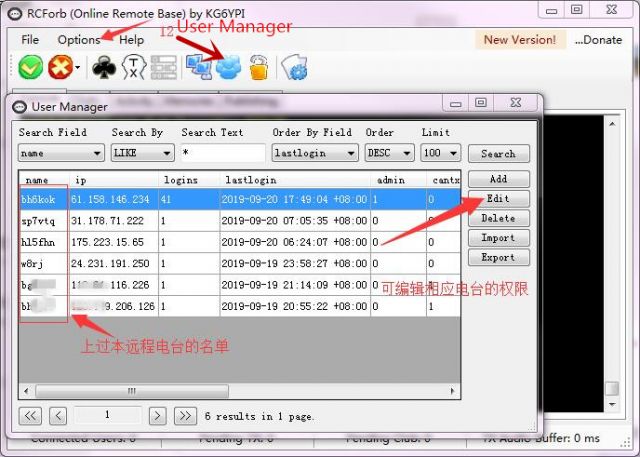Go to first page with << button

coord(30,416)
